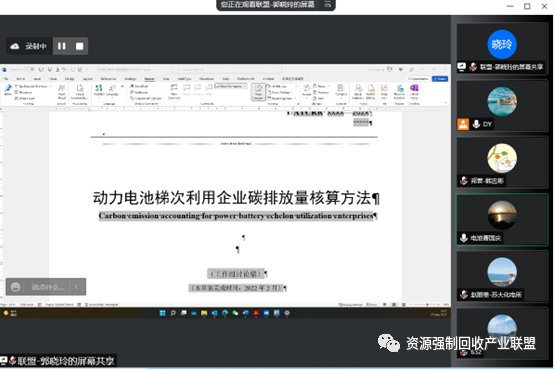Stop the meeting recording
This screenshot has height=369, width=554.
coord(79,46)
